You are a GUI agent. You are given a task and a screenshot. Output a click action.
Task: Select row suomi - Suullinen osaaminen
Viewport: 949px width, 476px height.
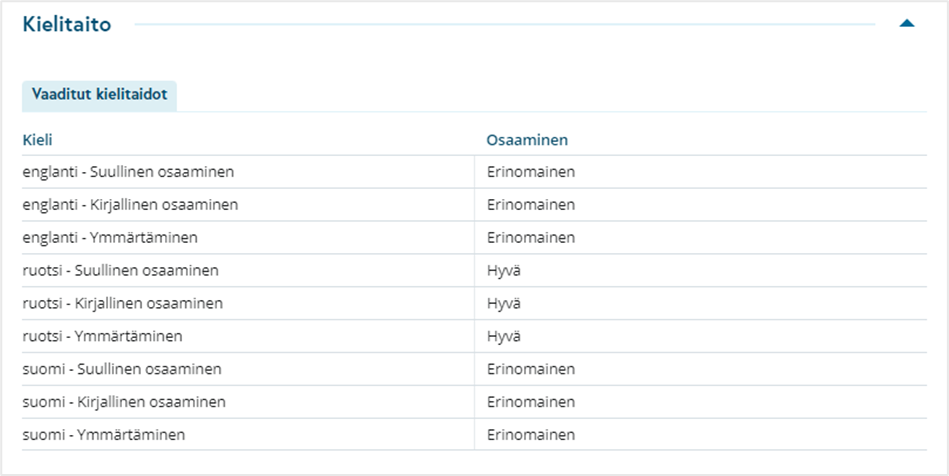click(x=474, y=369)
